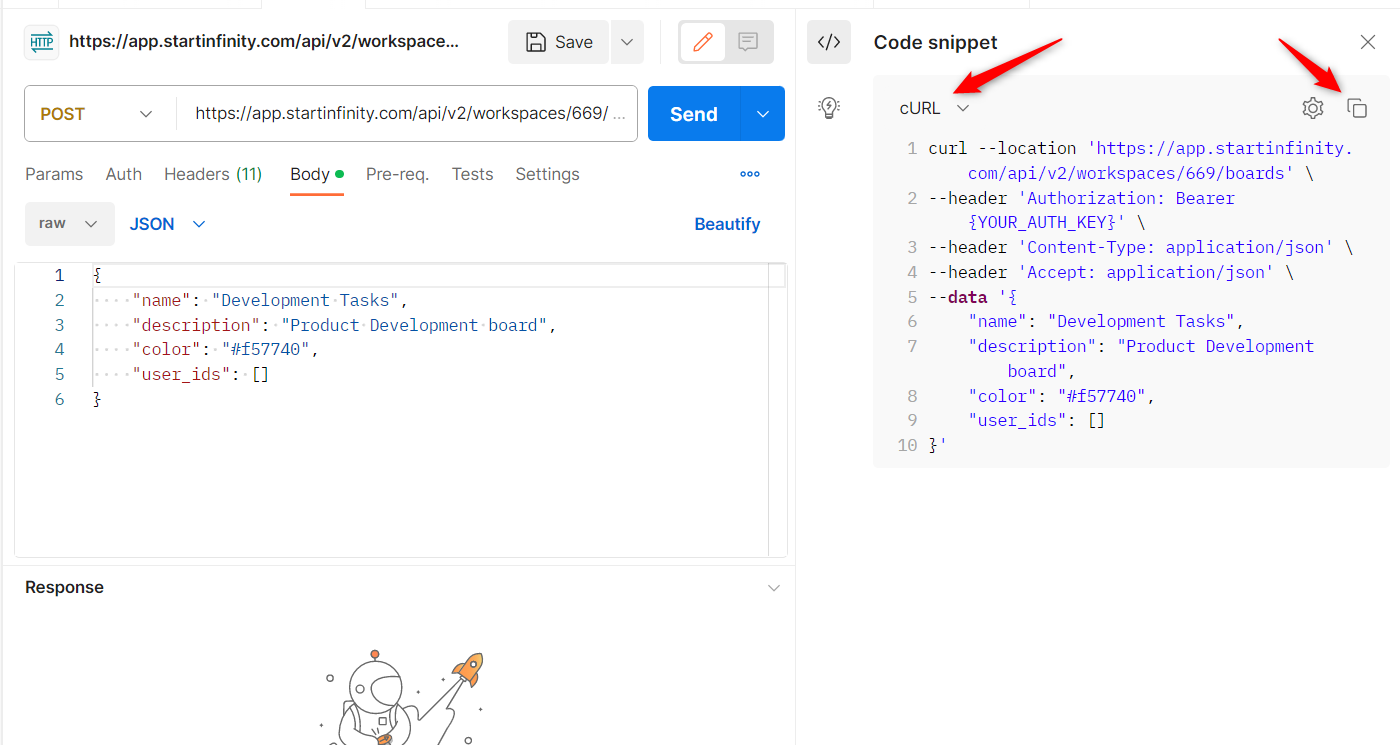Switch to edit mode pencil icon
Viewport: 1400px width, 745px height.
pos(703,42)
